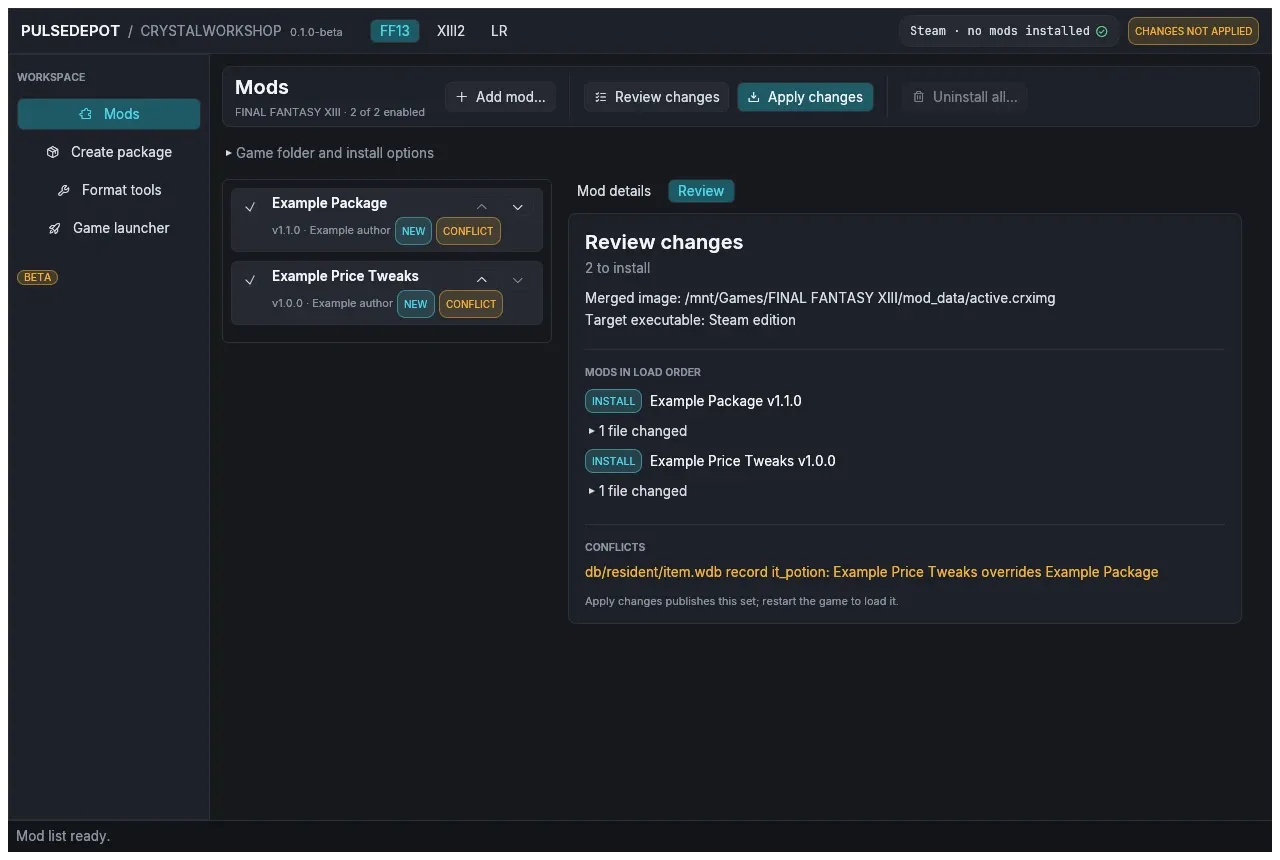
Task: Launch the game using the rocket icon
Action: pos(55,228)
